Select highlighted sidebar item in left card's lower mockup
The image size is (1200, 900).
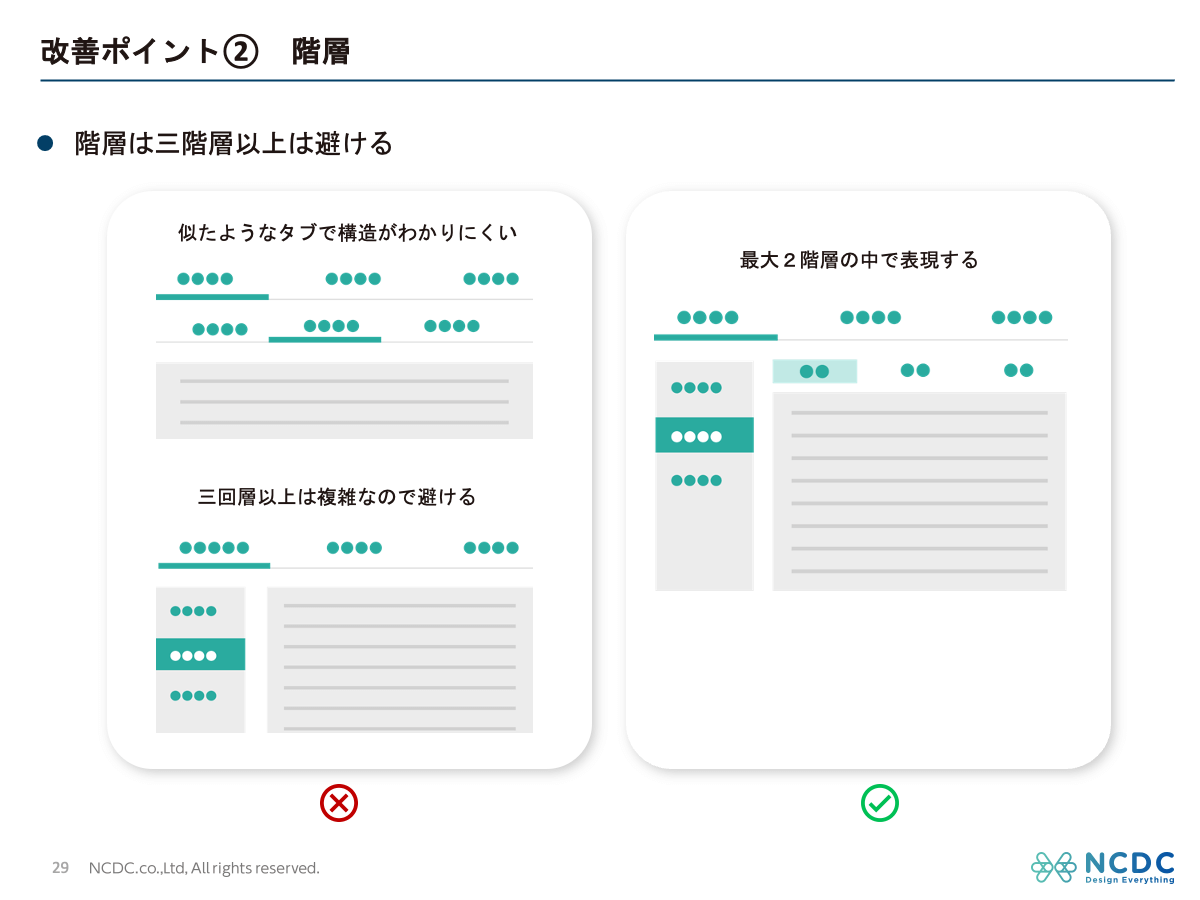coord(200,655)
